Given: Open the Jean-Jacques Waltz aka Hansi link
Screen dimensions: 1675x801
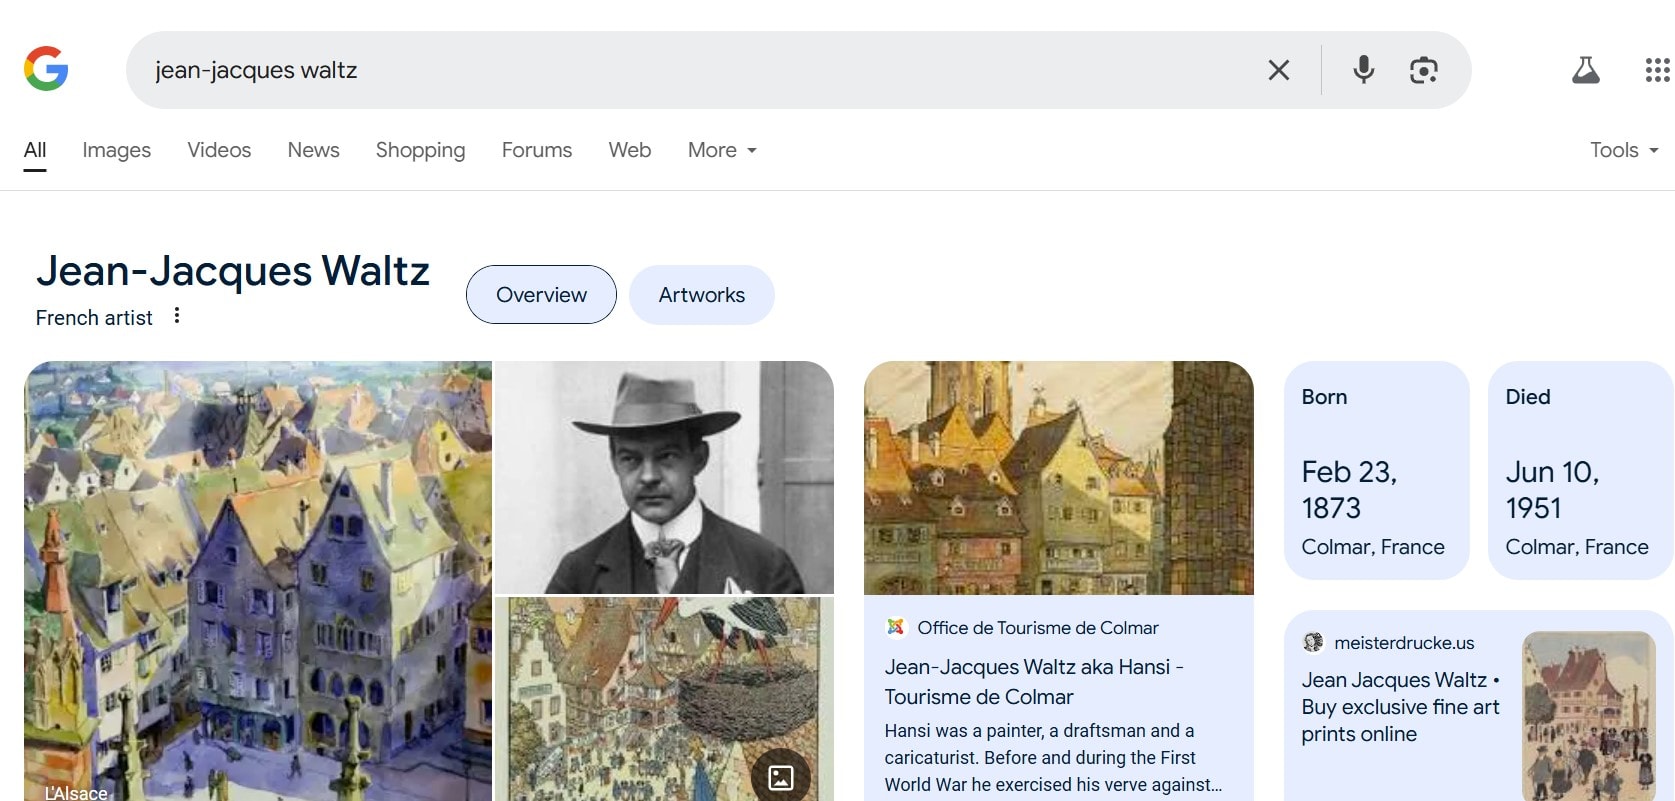Looking at the screenshot, I should point(1034,682).
